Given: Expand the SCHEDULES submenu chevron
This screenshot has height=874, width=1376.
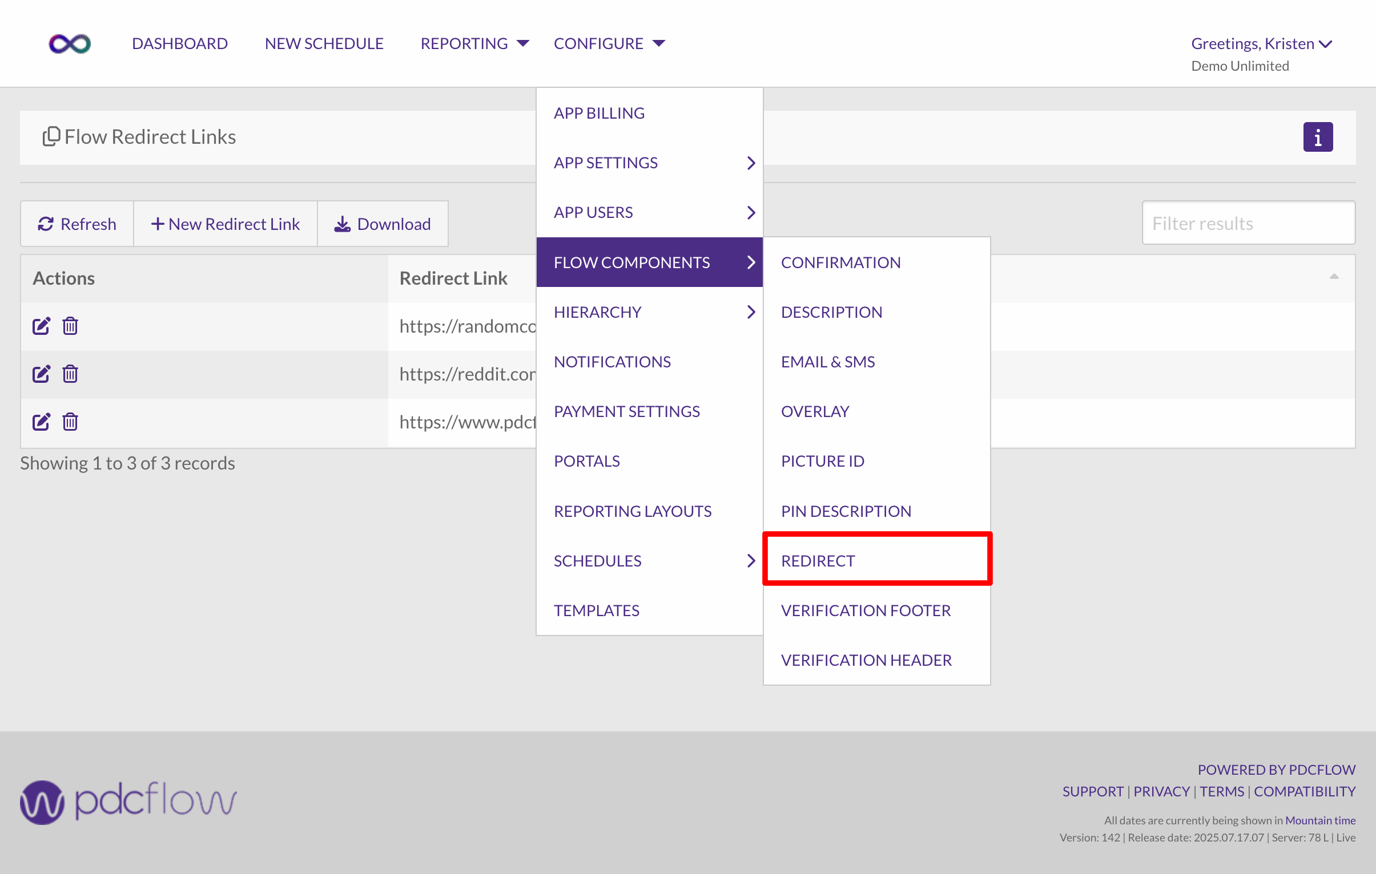Looking at the screenshot, I should click(x=750, y=561).
